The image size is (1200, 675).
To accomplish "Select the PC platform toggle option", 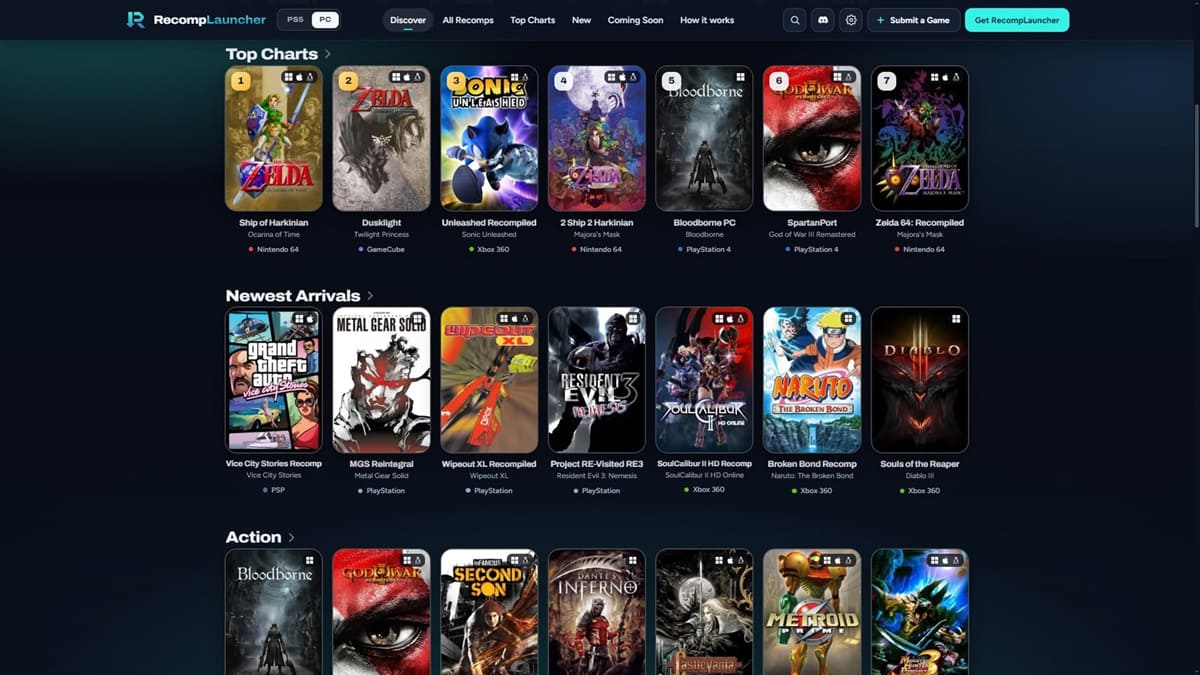I will [x=325, y=20].
